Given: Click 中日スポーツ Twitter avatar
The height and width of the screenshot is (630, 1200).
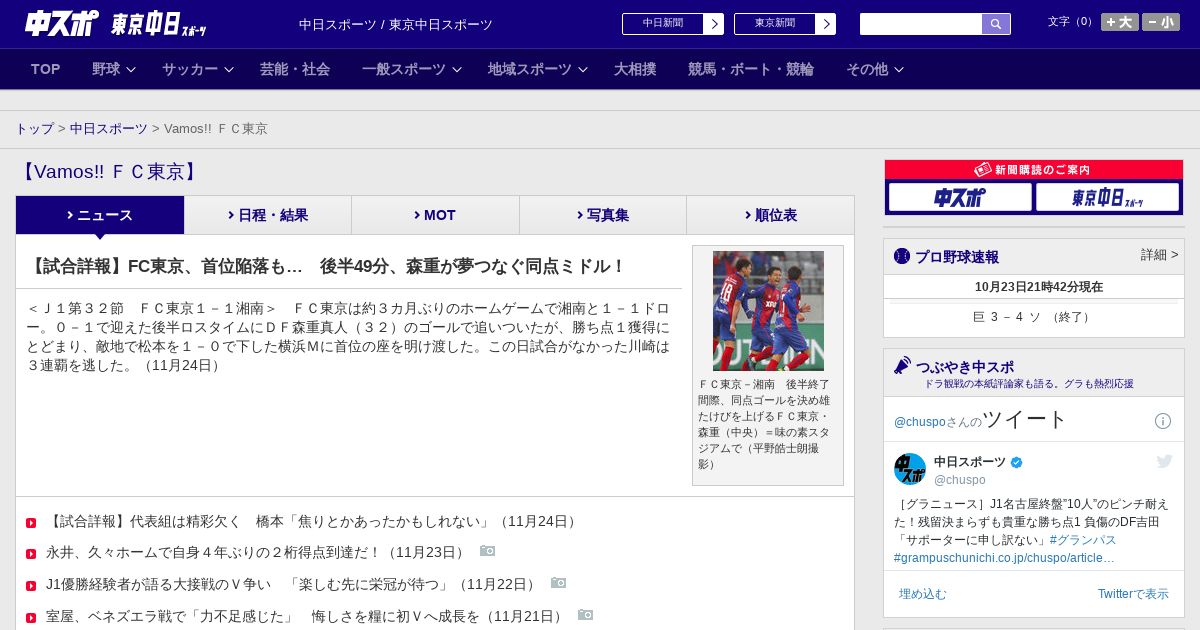Looking at the screenshot, I should tap(910, 469).
